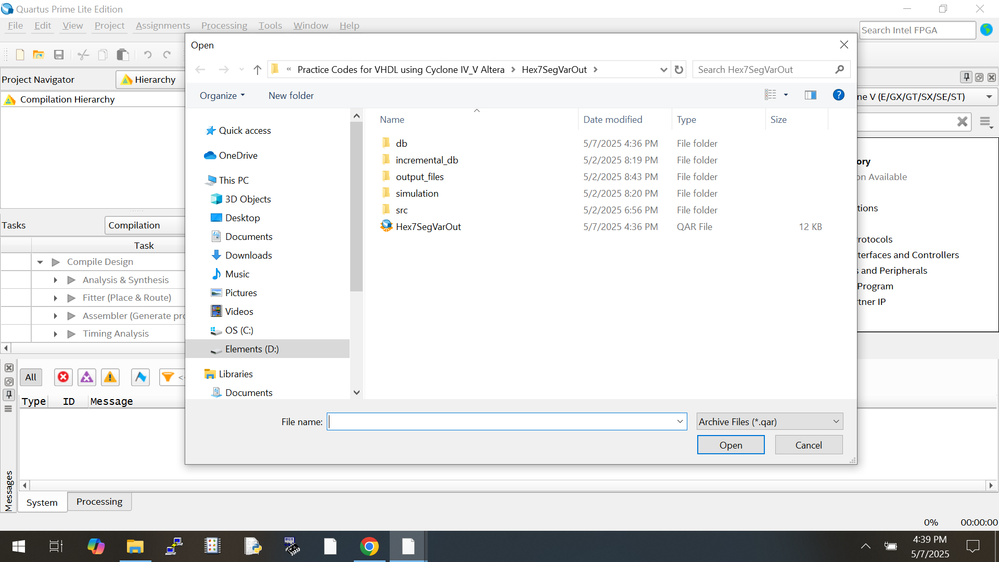Image resolution: width=999 pixels, height=562 pixels.
Task: Open the device family dropdown arrow
Action: point(989,97)
